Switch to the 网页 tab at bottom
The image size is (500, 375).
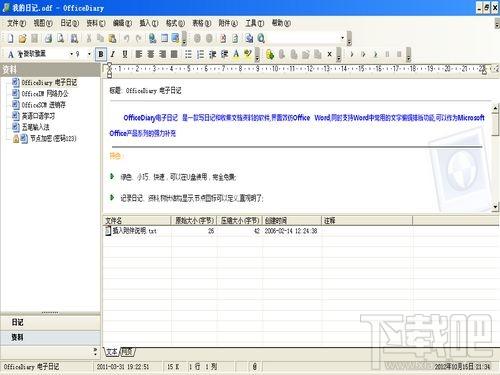coord(127,351)
